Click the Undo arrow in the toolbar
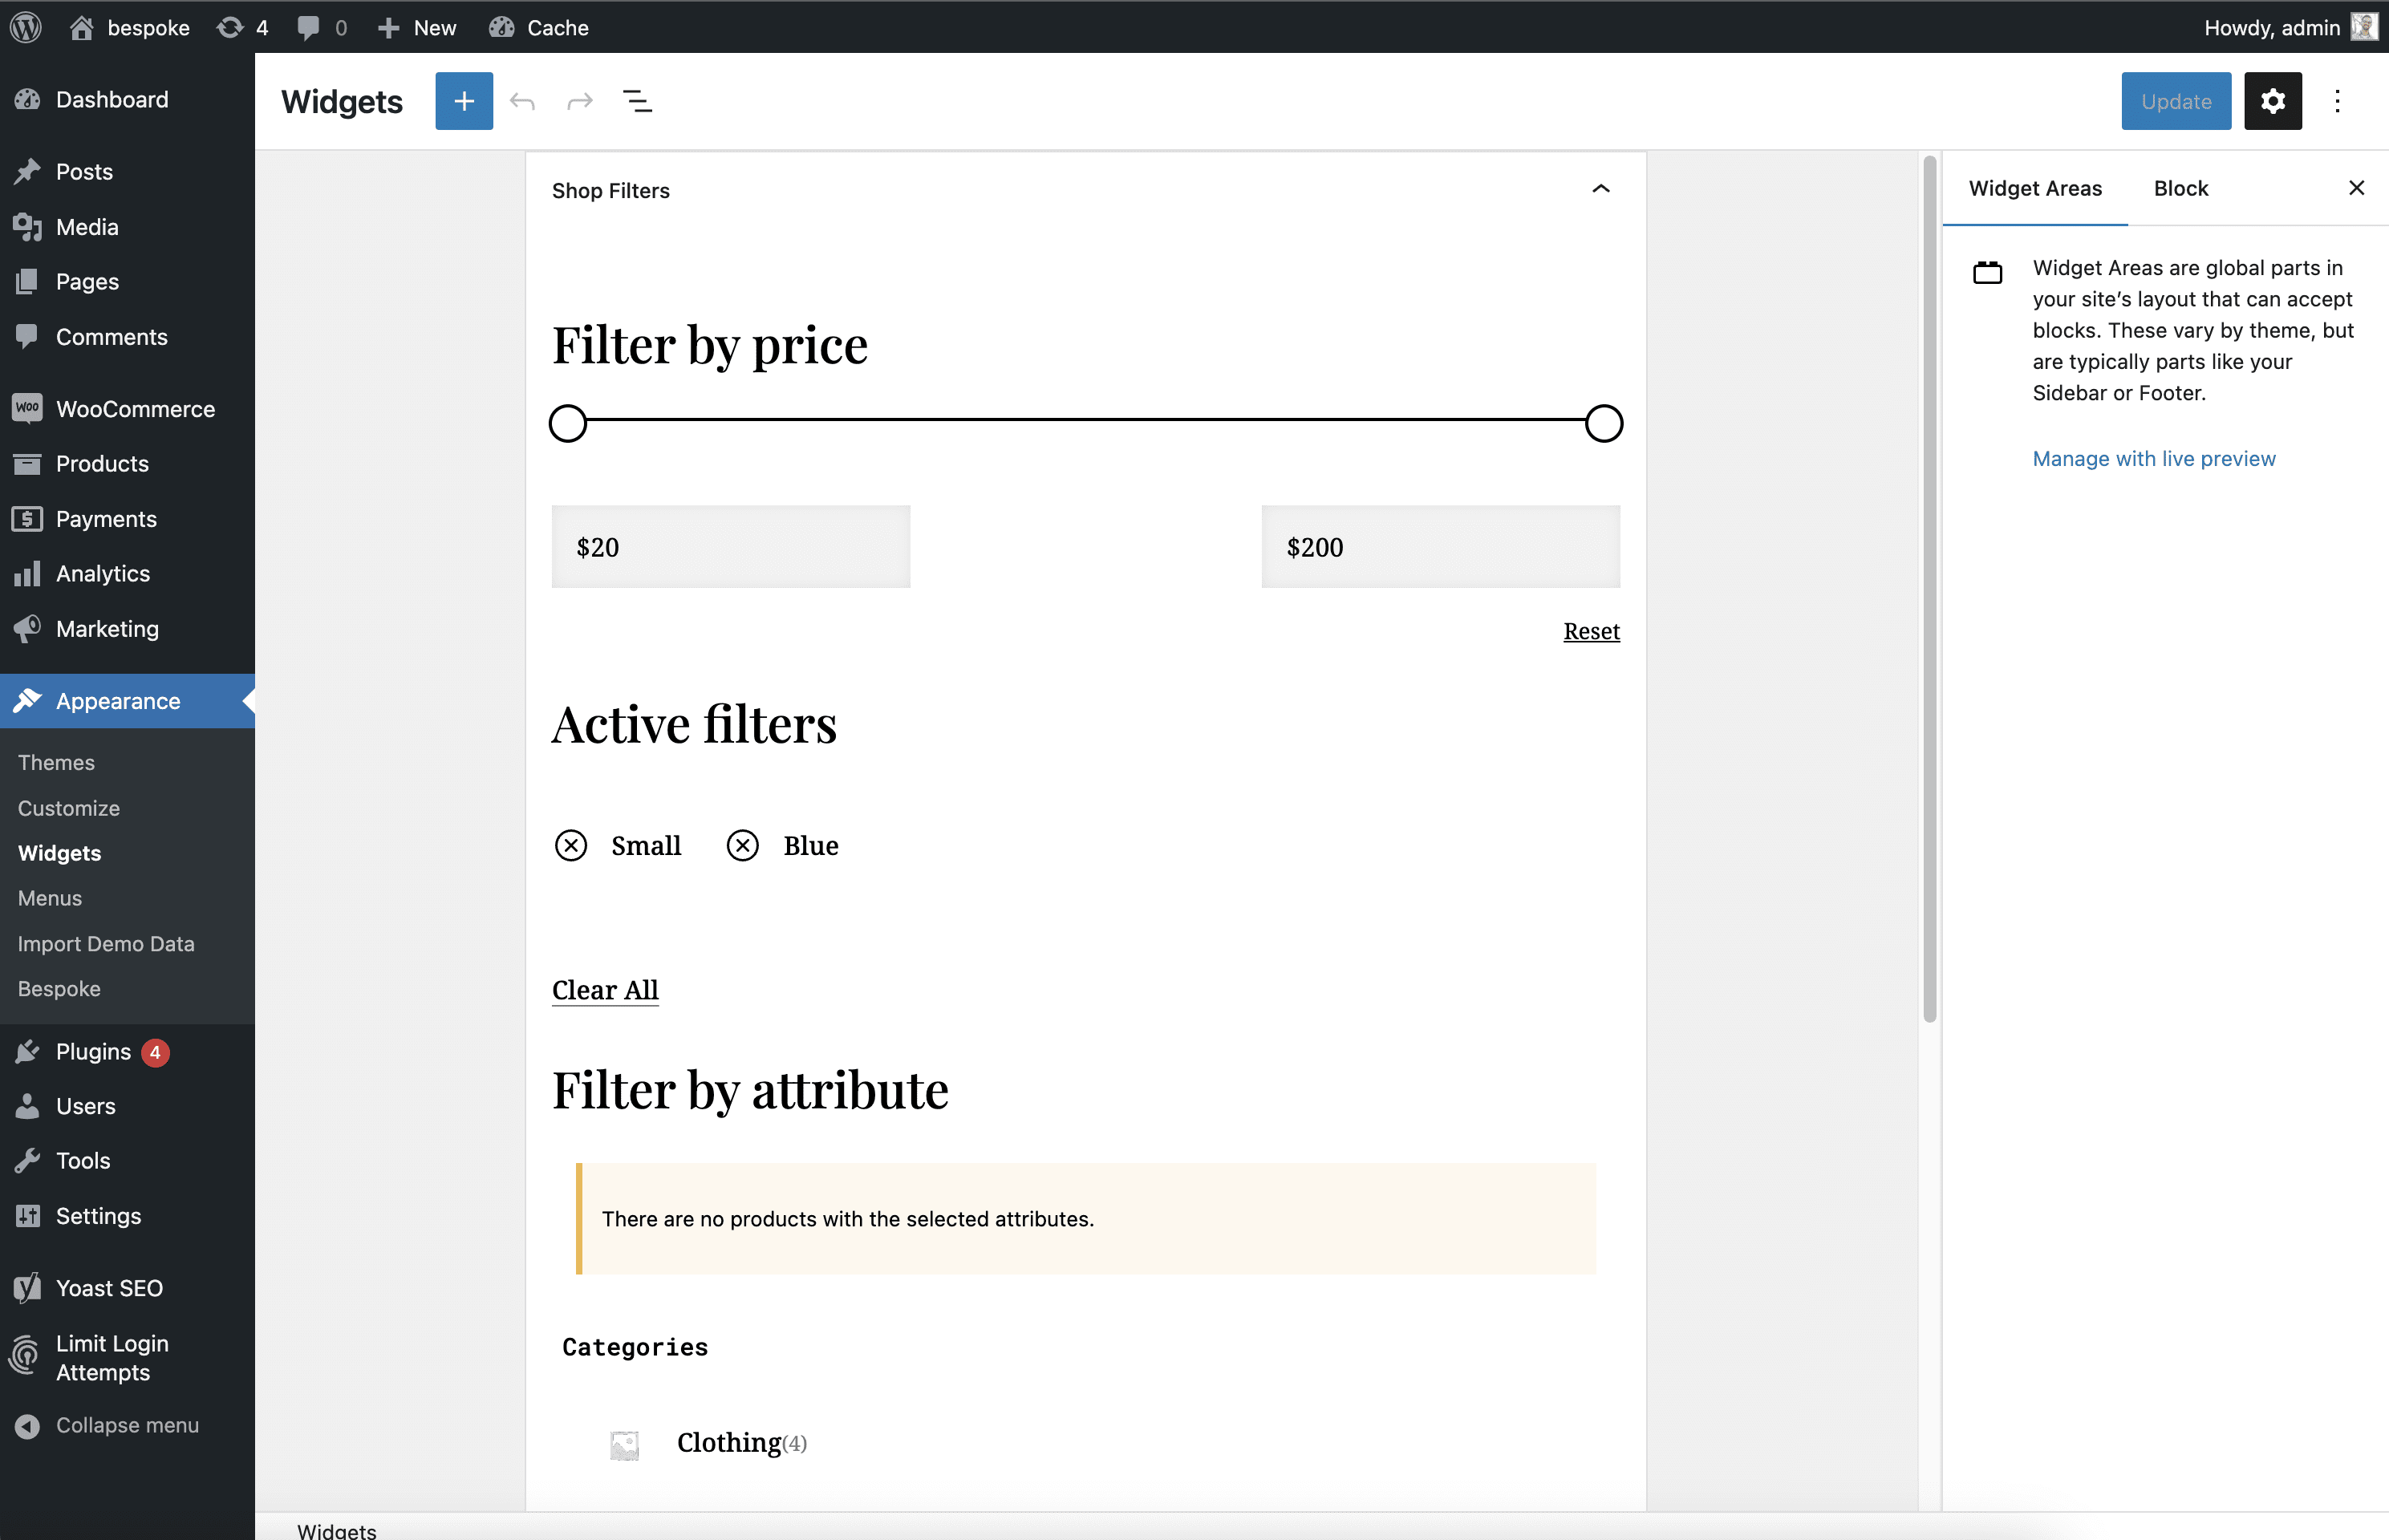 point(523,100)
